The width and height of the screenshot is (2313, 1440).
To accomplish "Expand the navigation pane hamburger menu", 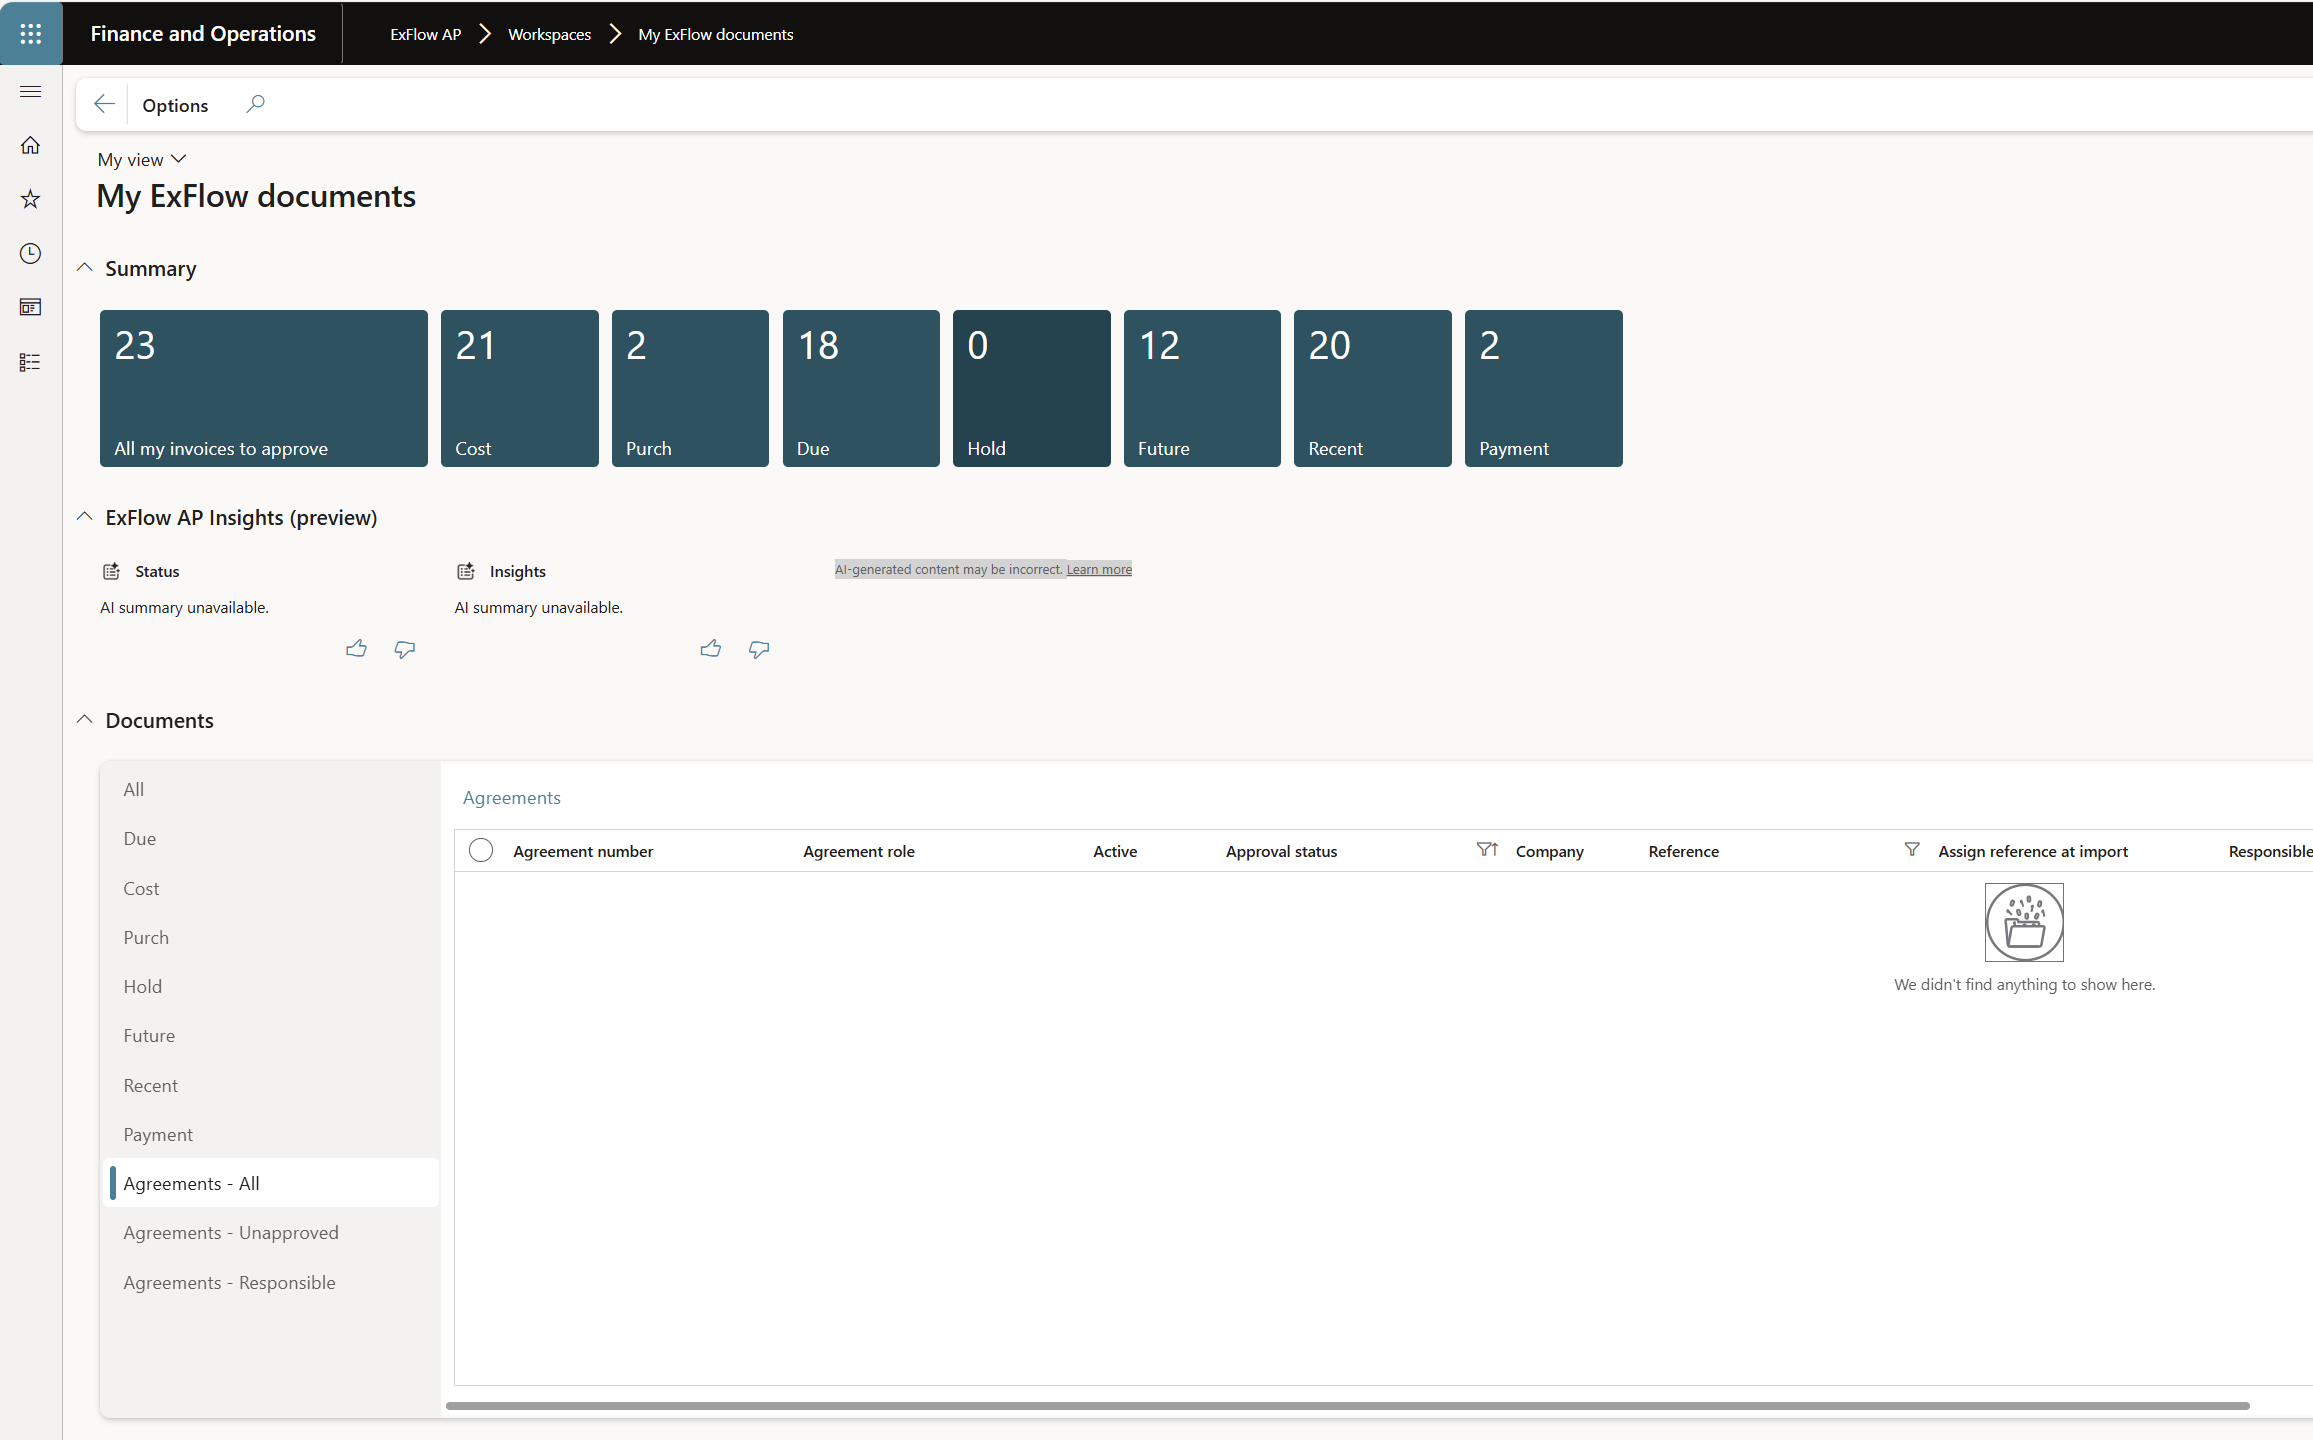I will click(31, 92).
